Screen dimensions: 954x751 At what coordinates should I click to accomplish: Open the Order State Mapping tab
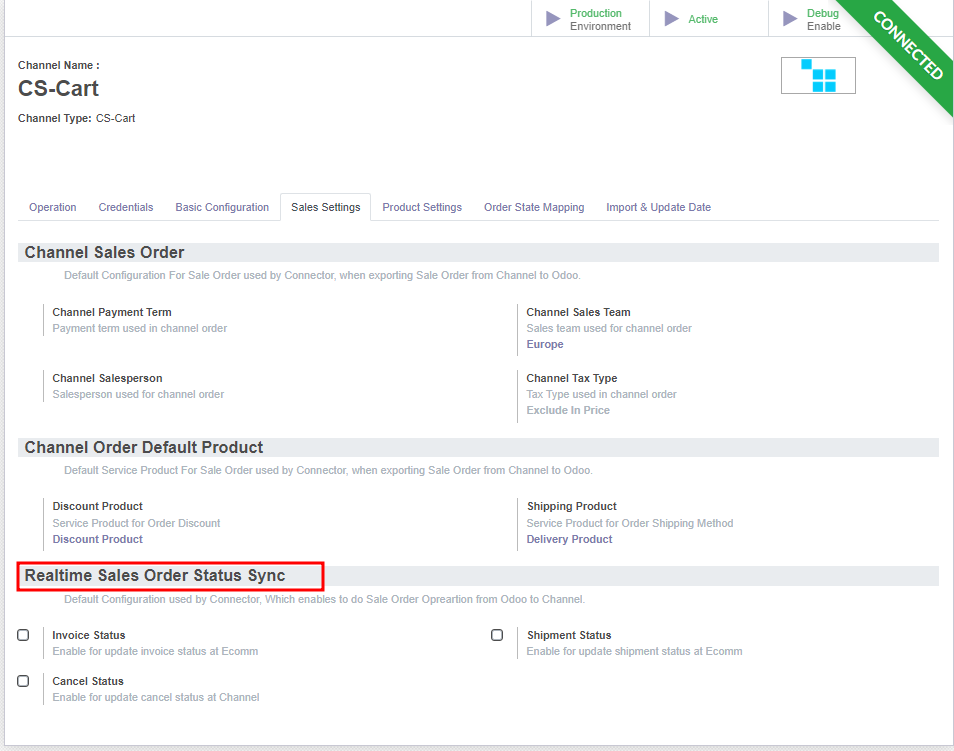tap(534, 207)
